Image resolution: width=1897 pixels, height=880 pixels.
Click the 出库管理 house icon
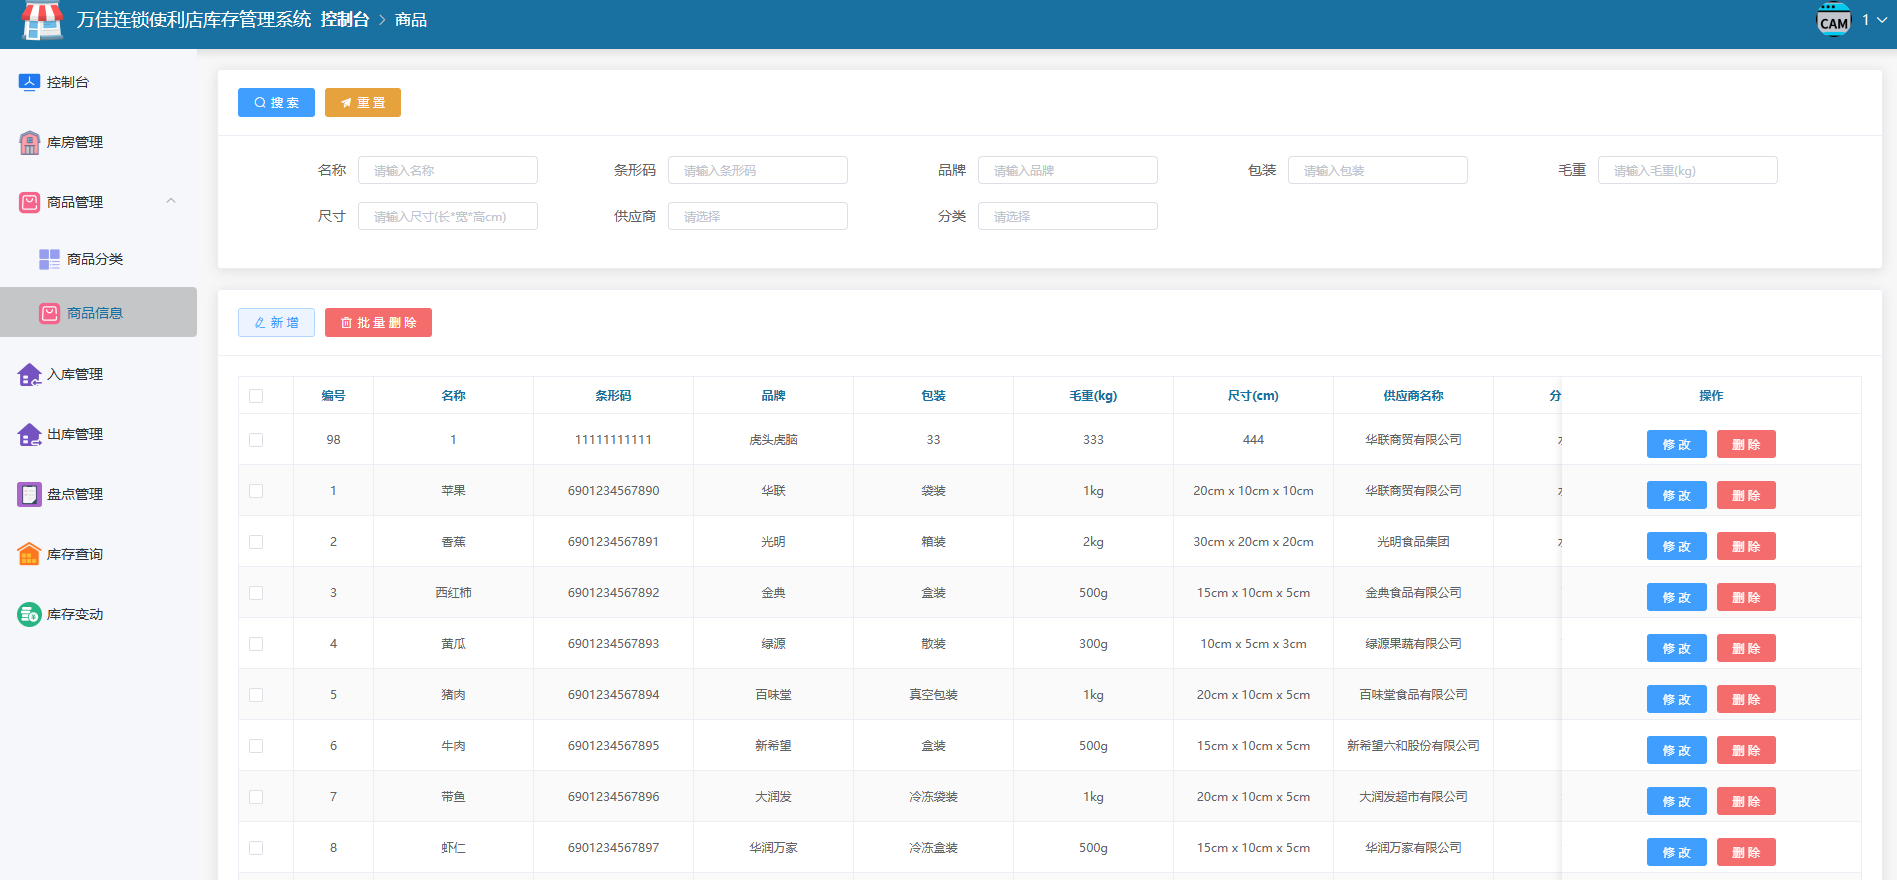pos(29,435)
